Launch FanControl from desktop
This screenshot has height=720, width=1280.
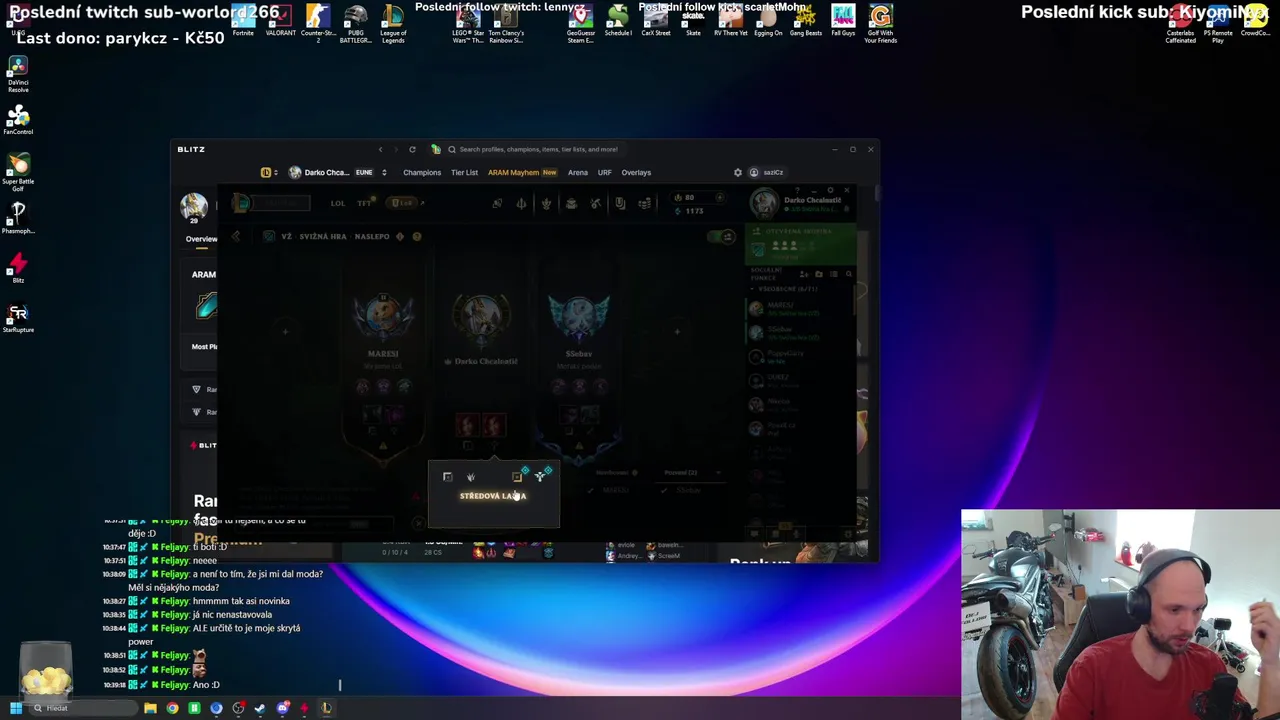18,119
